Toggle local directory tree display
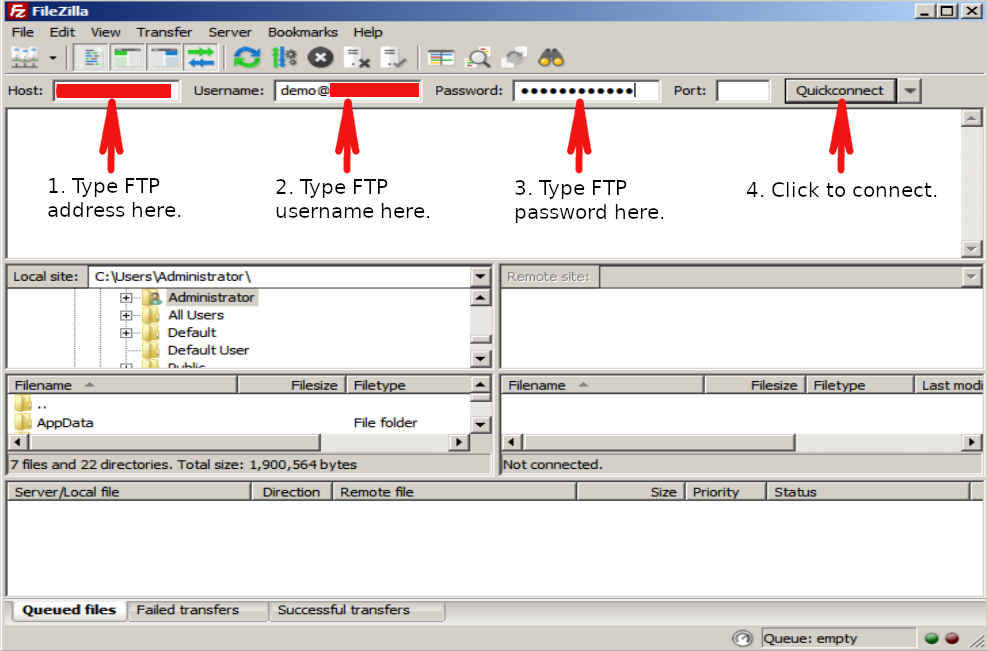 pyautogui.click(x=128, y=58)
